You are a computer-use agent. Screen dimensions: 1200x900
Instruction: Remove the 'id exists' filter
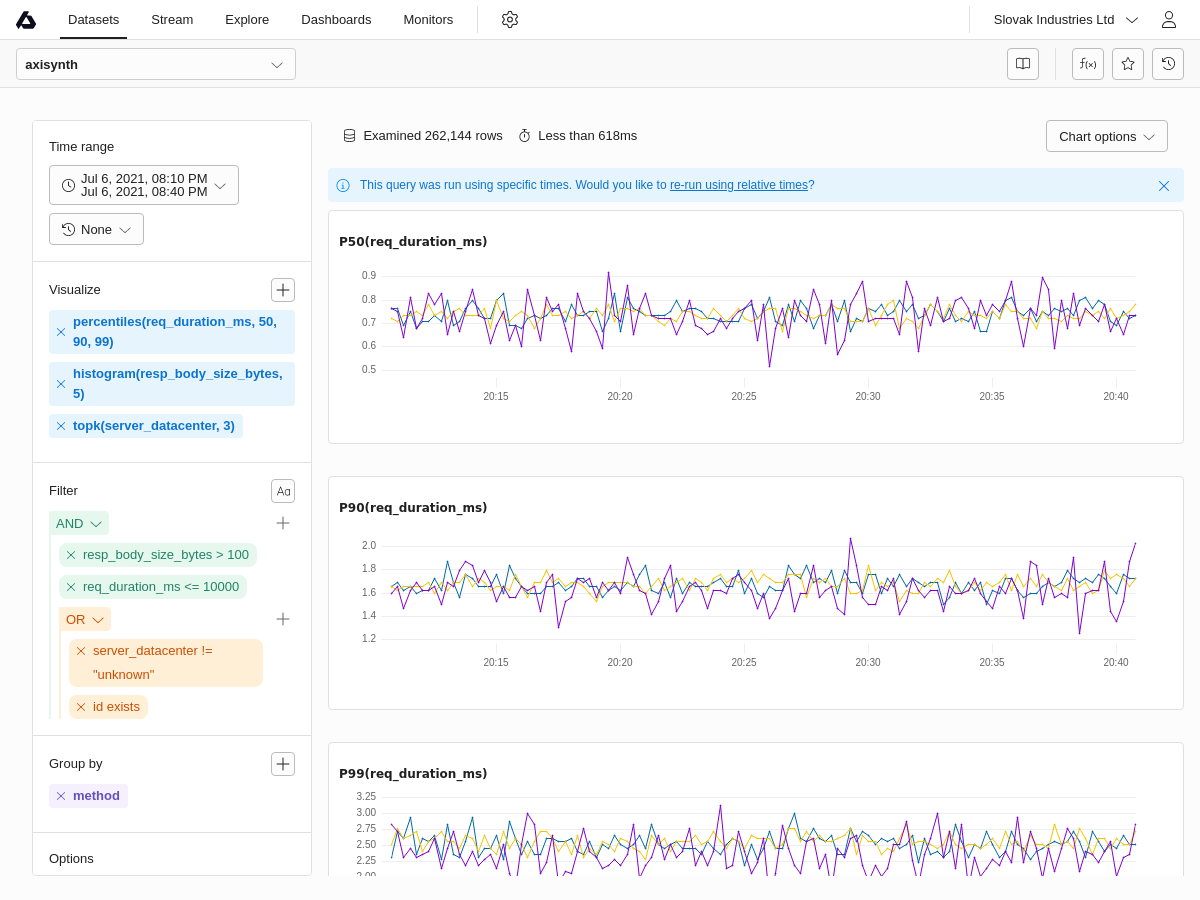[81, 707]
